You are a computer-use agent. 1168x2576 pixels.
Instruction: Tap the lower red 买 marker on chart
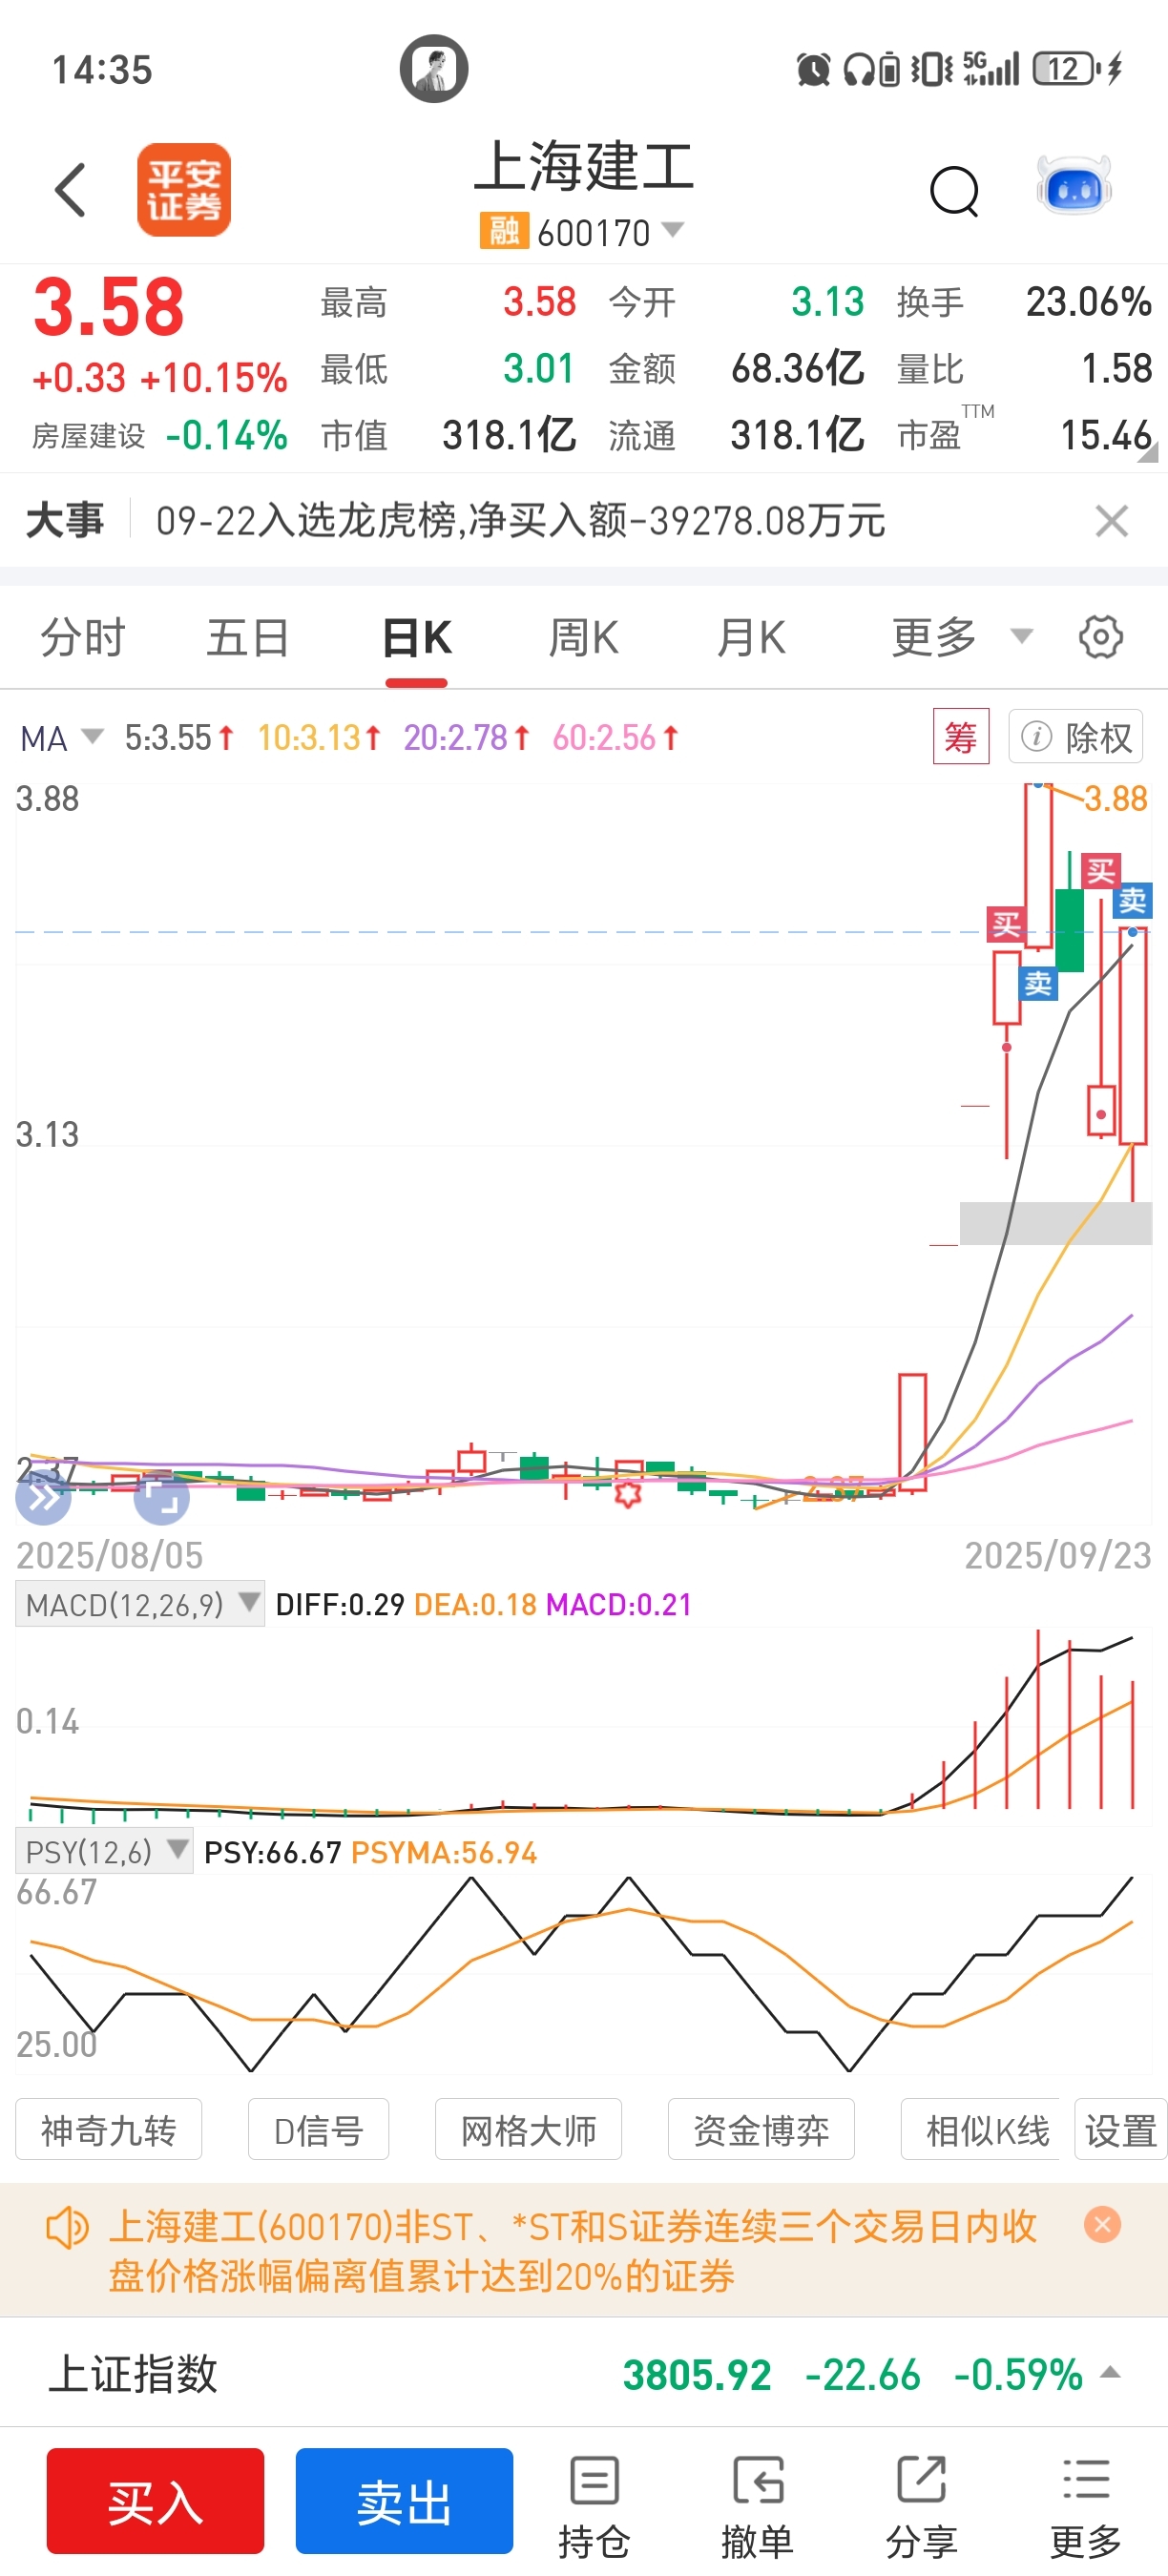(1006, 925)
